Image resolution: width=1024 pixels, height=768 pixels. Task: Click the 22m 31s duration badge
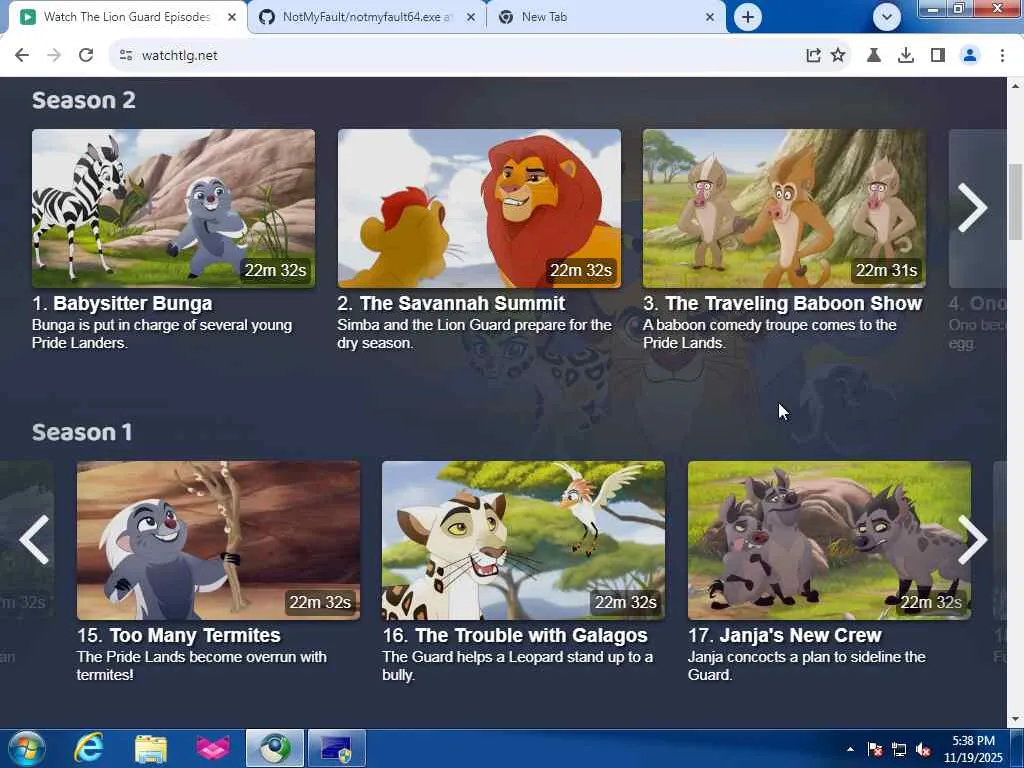886,270
